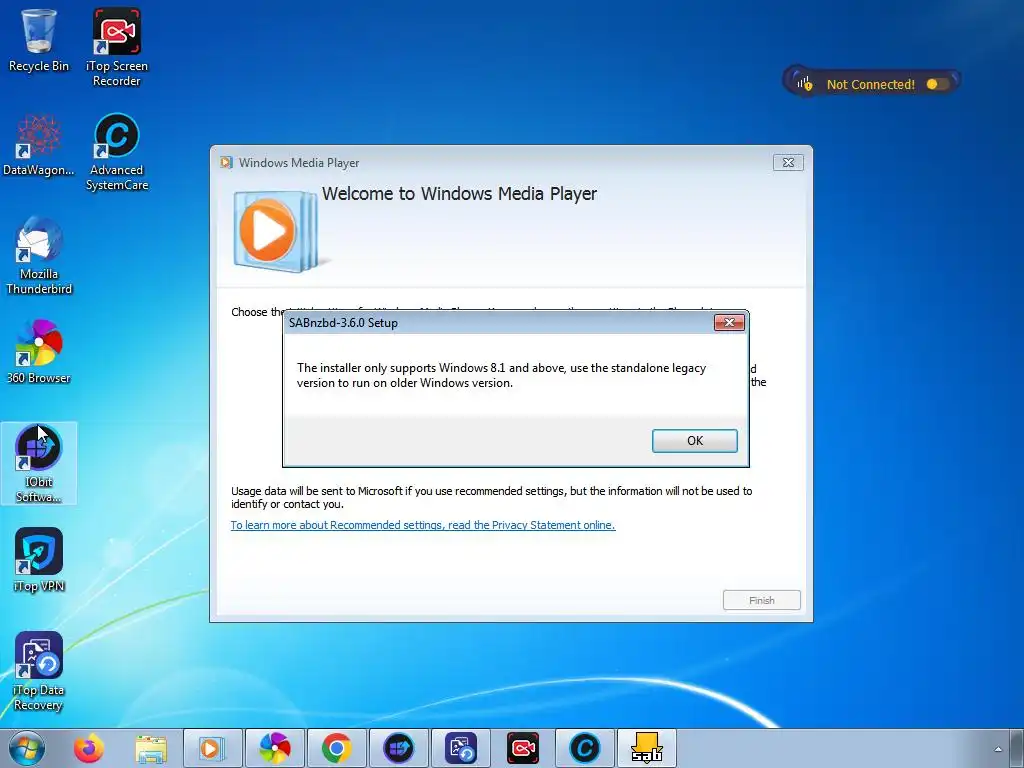Click the Finish button in Windows Media Player
This screenshot has height=768, width=1024.
point(761,600)
